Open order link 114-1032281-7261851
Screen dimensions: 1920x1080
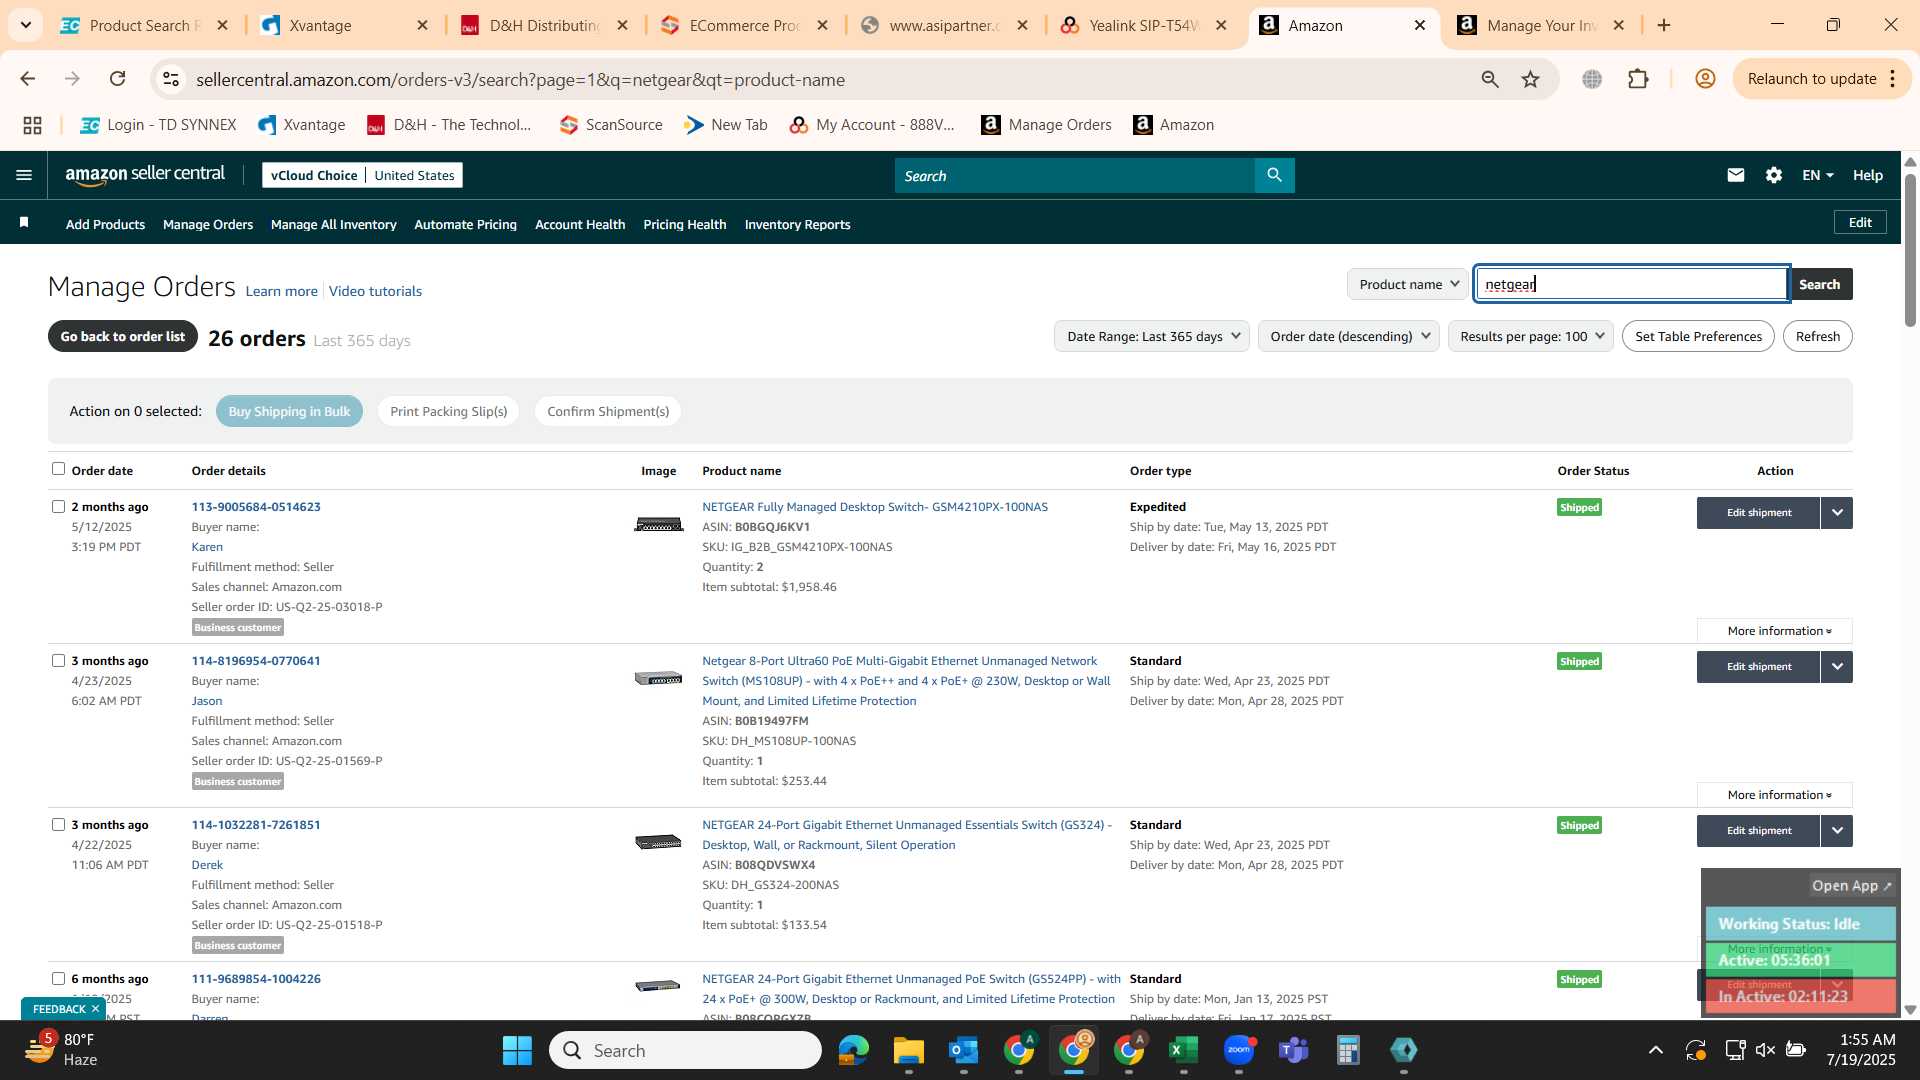coord(256,825)
